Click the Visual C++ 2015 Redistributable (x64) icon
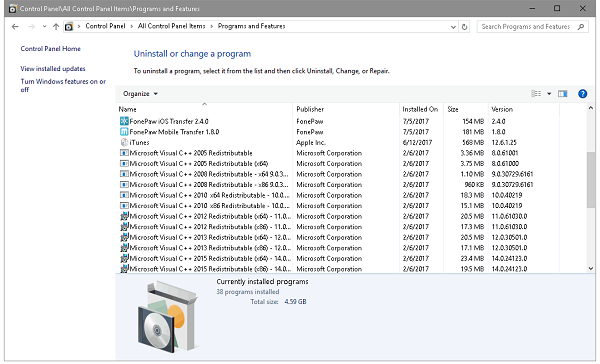Image resolution: width=600 pixels, height=364 pixels. [124, 258]
